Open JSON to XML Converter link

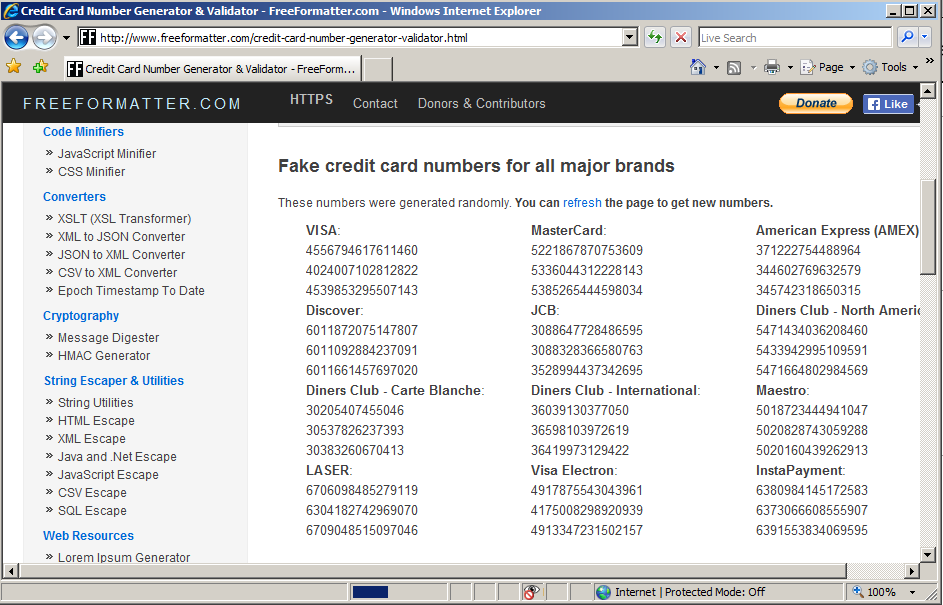[x=121, y=254]
